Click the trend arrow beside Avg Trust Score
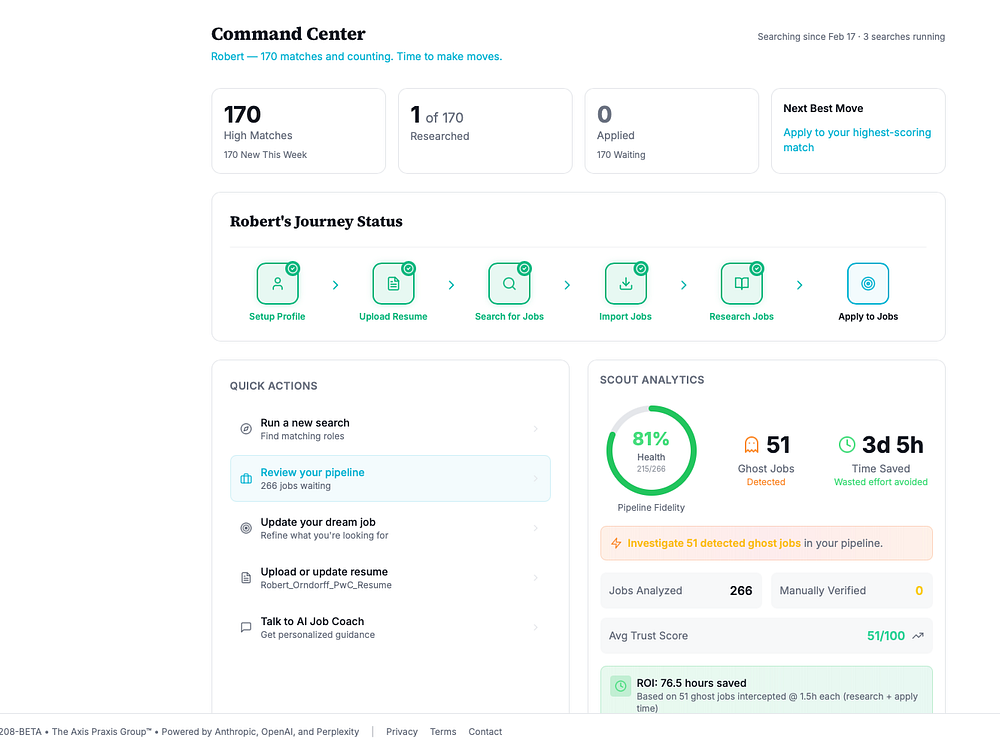The height and width of the screenshot is (750, 1000). 918,635
